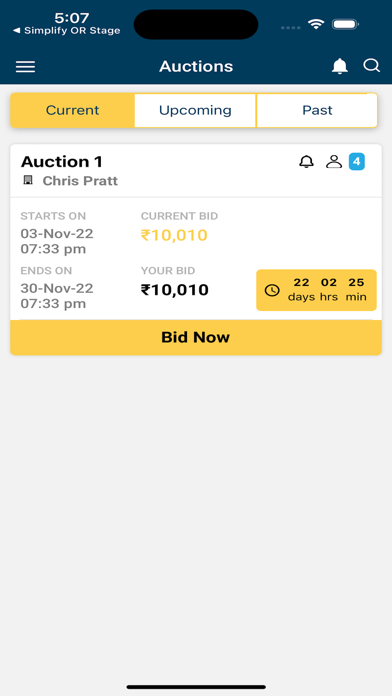The height and width of the screenshot is (696, 392).
Task: Tap the 22 days countdown timer
Action: click(x=317, y=290)
